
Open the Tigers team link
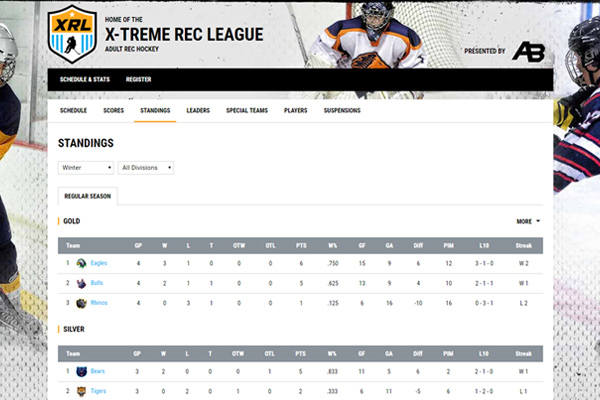[x=98, y=391]
